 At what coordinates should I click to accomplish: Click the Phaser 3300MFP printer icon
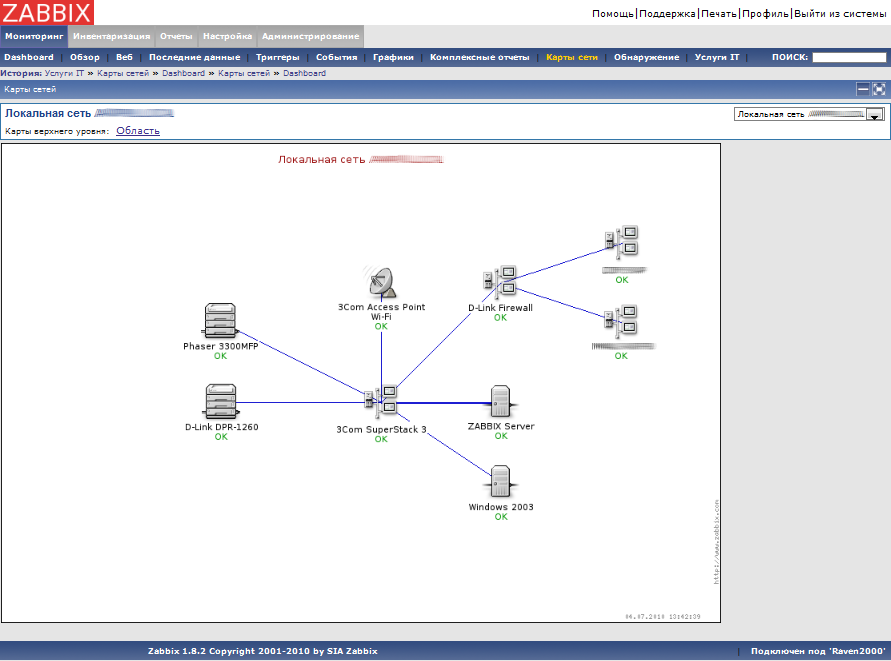click(x=220, y=320)
